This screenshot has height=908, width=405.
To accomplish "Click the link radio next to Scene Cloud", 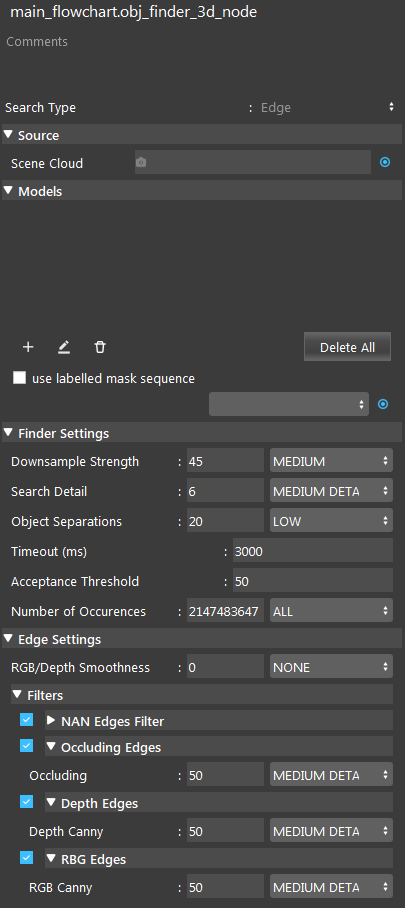I will point(385,163).
